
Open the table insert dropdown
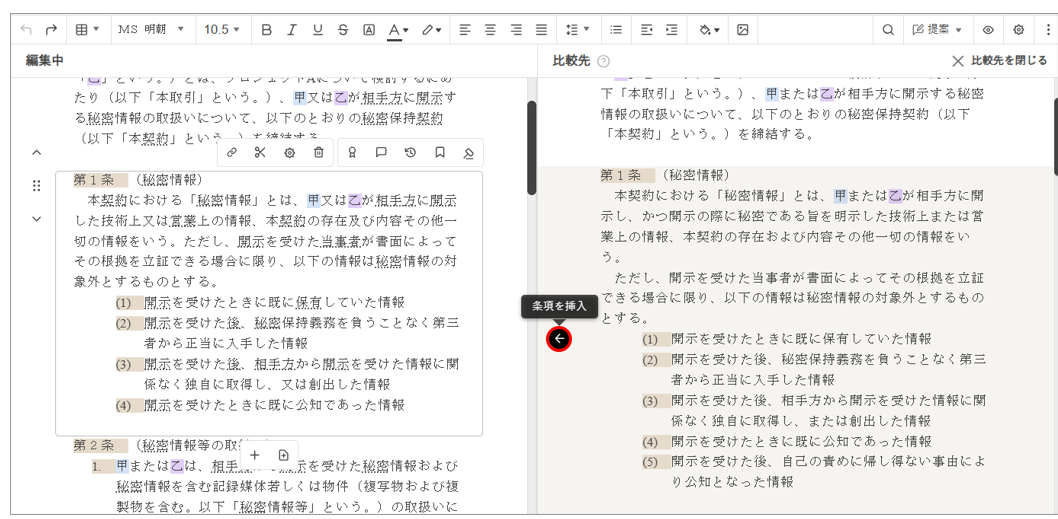coord(87,30)
